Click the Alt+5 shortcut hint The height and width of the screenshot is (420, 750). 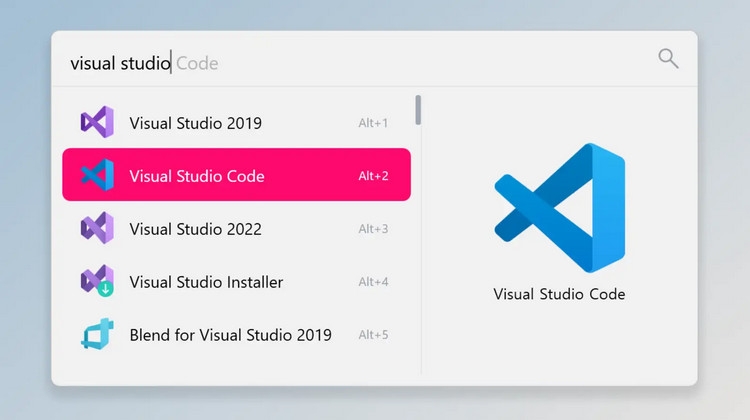coord(373,335)
